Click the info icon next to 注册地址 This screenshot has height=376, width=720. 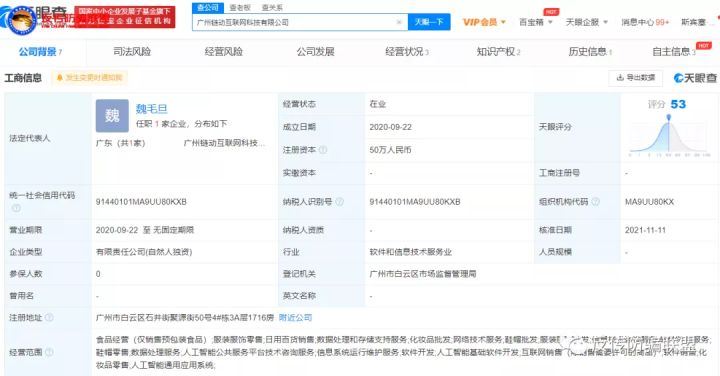click(x=49, y=317)
